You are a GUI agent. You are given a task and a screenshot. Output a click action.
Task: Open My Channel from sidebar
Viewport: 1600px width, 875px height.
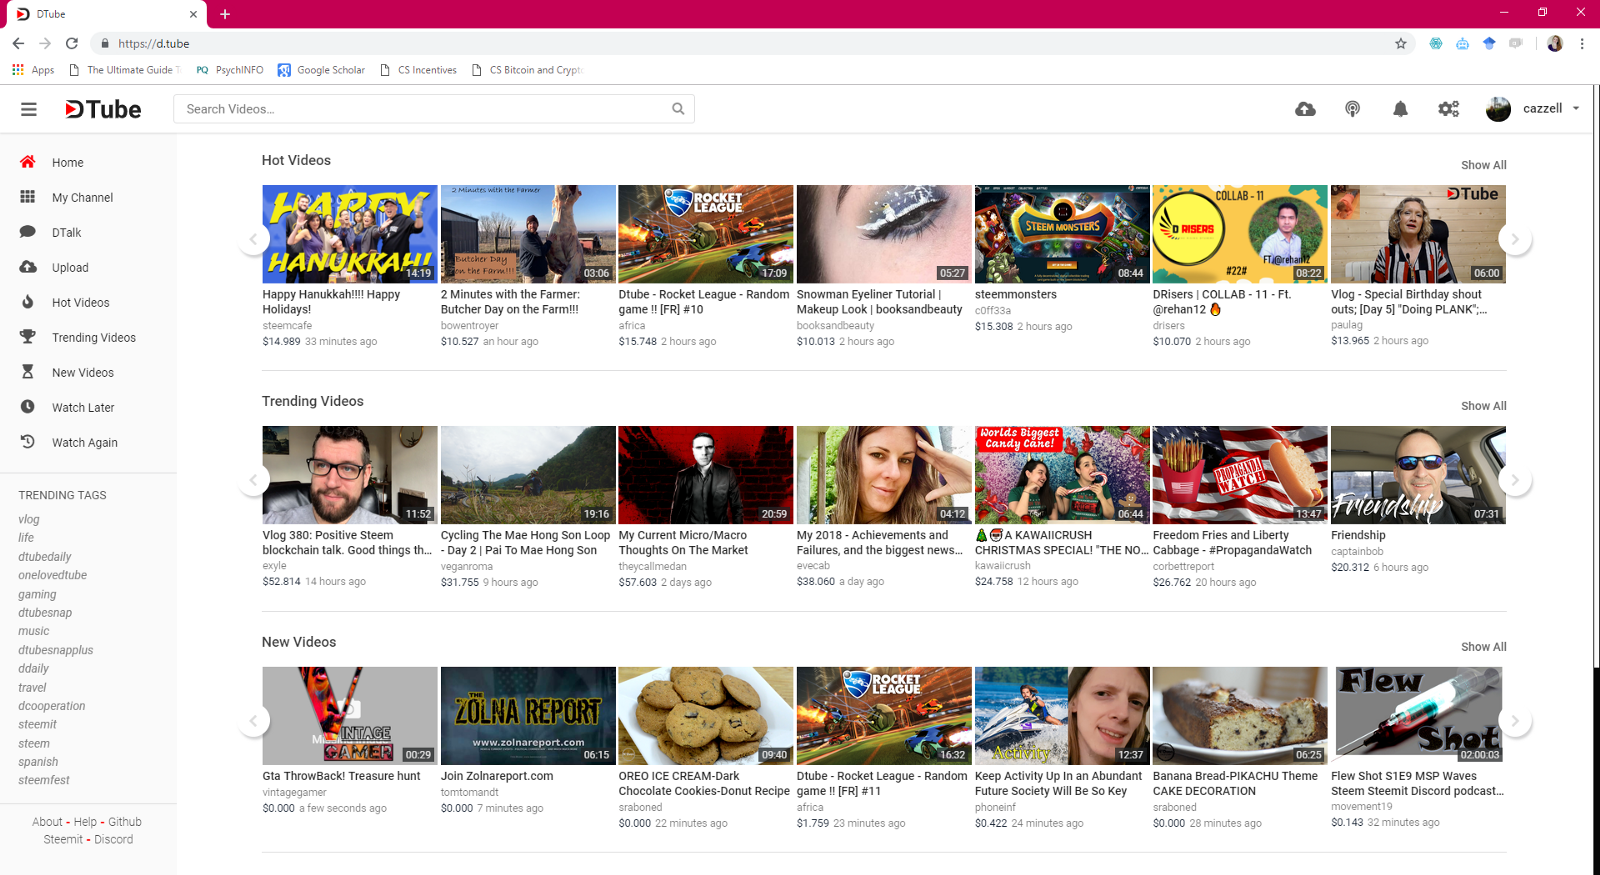point(82,198)
